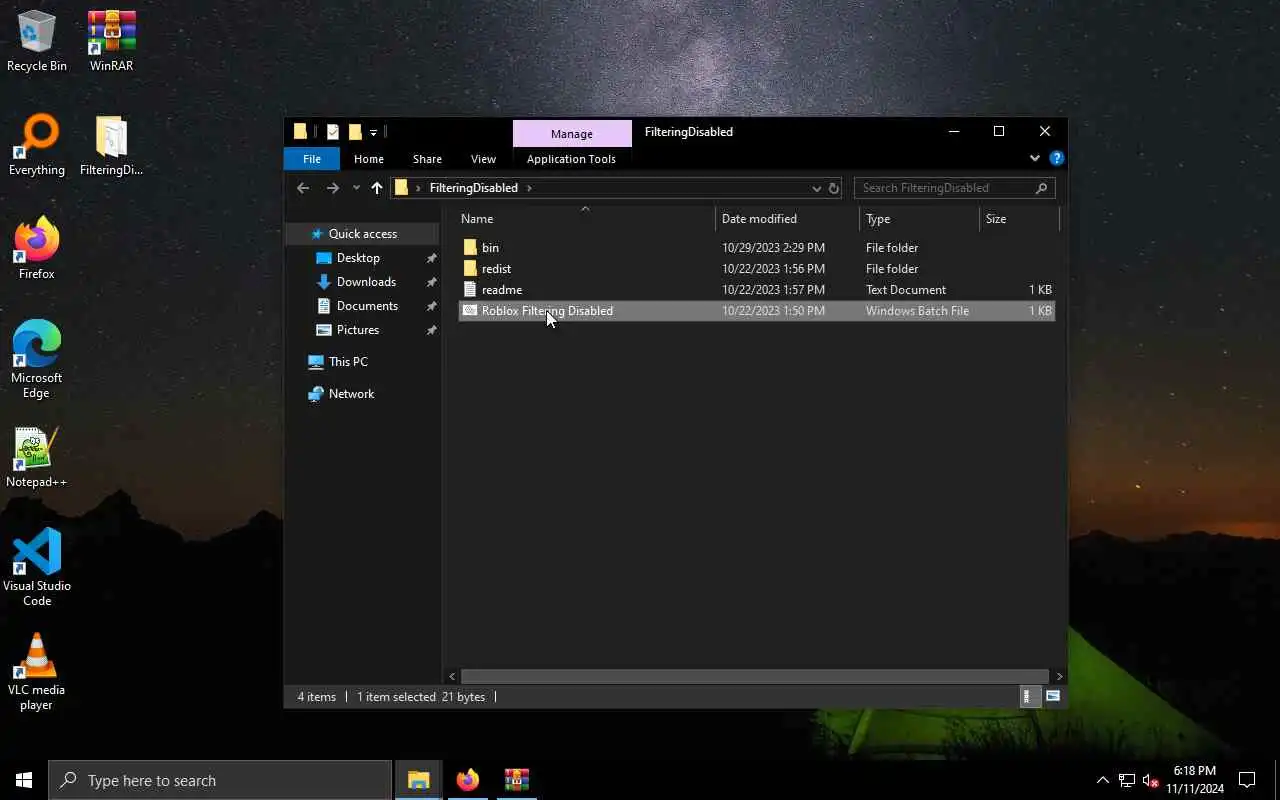Select the VLC media player desktop shortcut
The width and height of the screenshot is (1280, 800).
click(x=37, y=672)
